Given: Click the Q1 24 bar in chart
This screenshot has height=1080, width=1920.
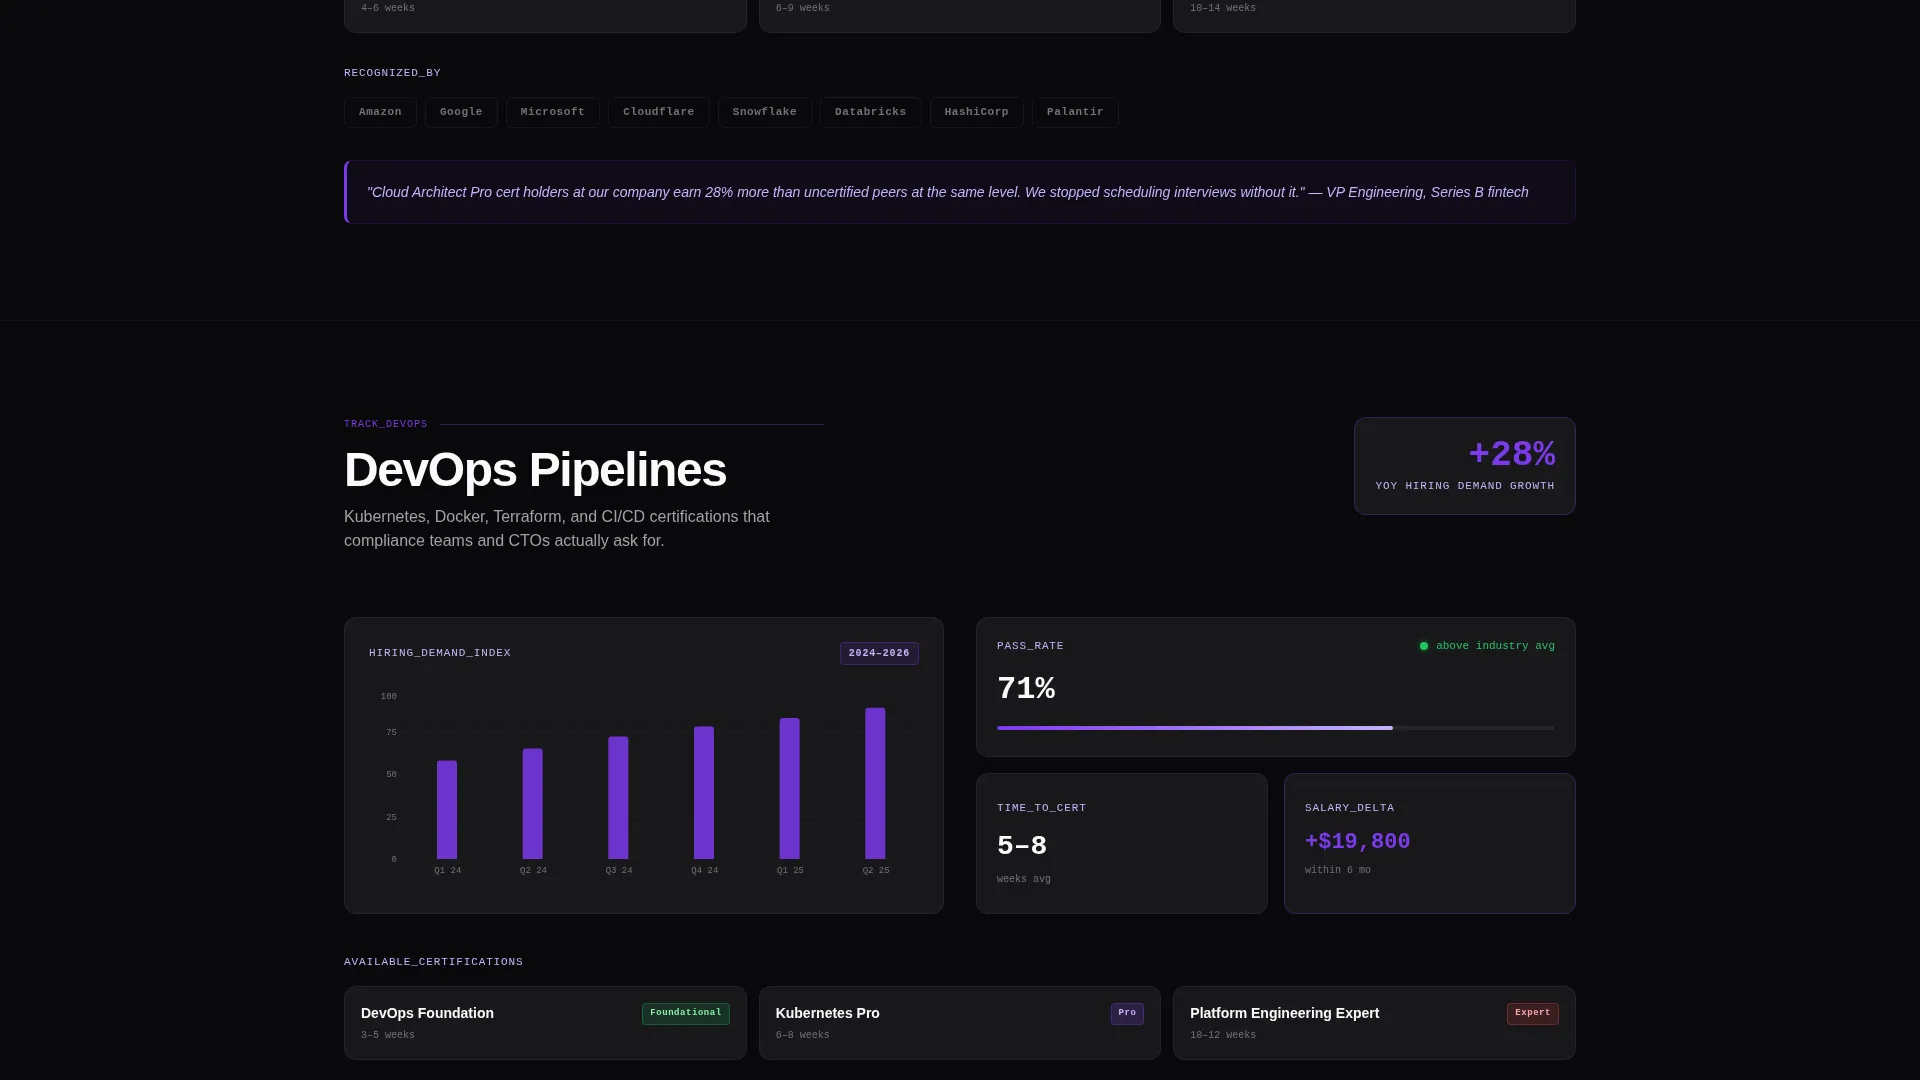Looking at the screenshot, I should pyautogui.click(x=447, y=810).
